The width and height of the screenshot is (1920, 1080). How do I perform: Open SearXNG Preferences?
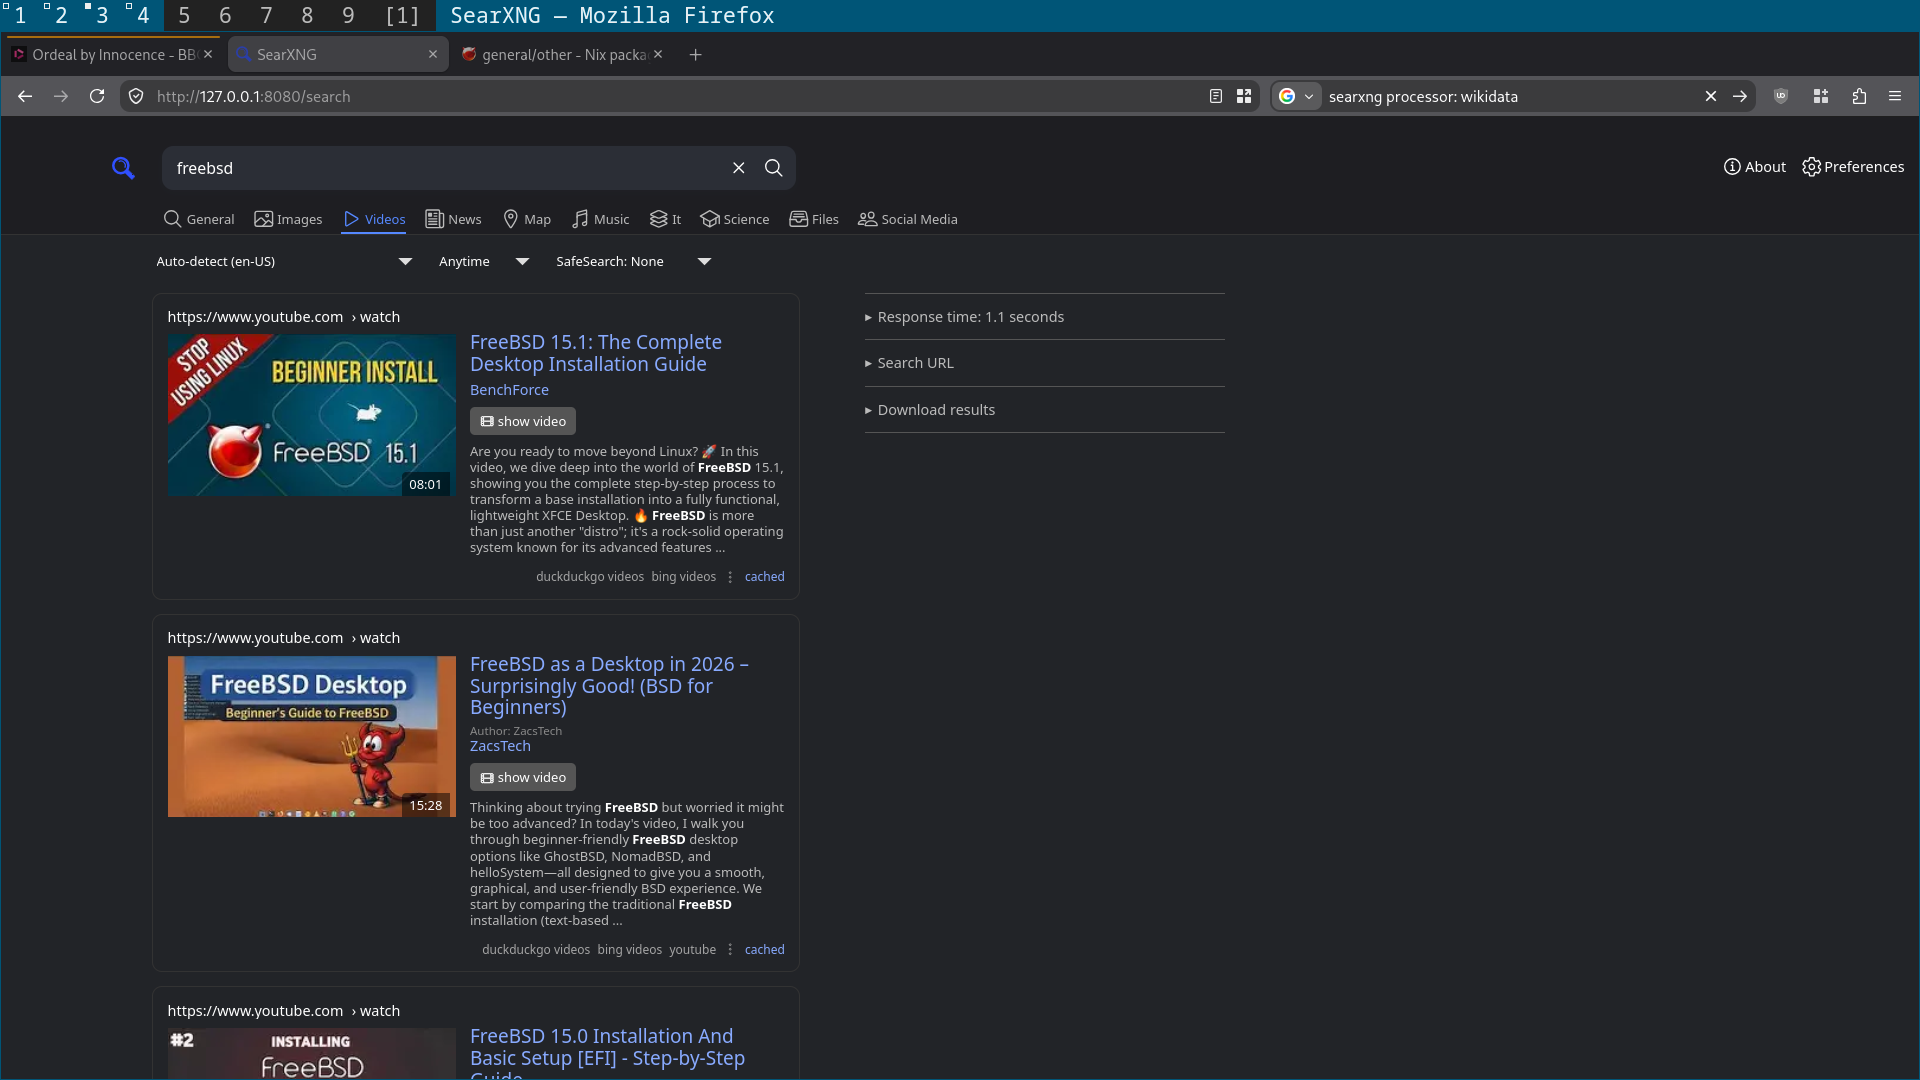pos(1853,167)
